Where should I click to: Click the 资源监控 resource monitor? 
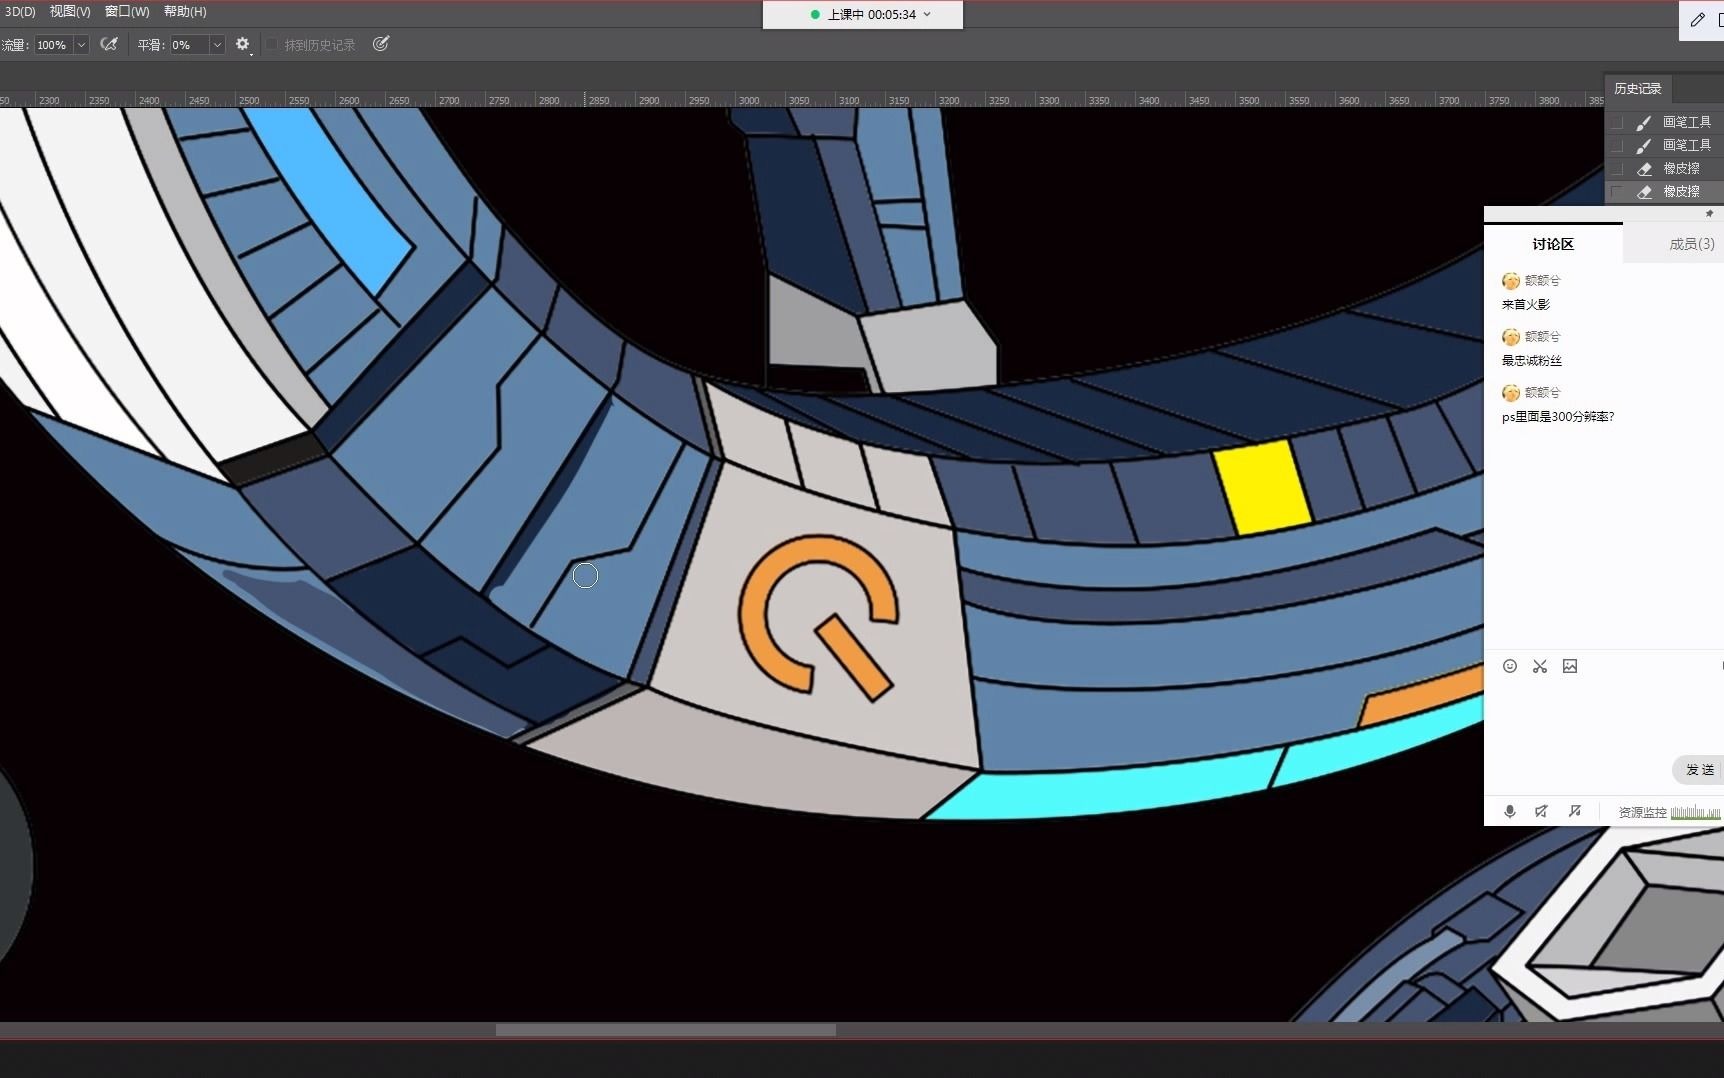pos(1669,812)
